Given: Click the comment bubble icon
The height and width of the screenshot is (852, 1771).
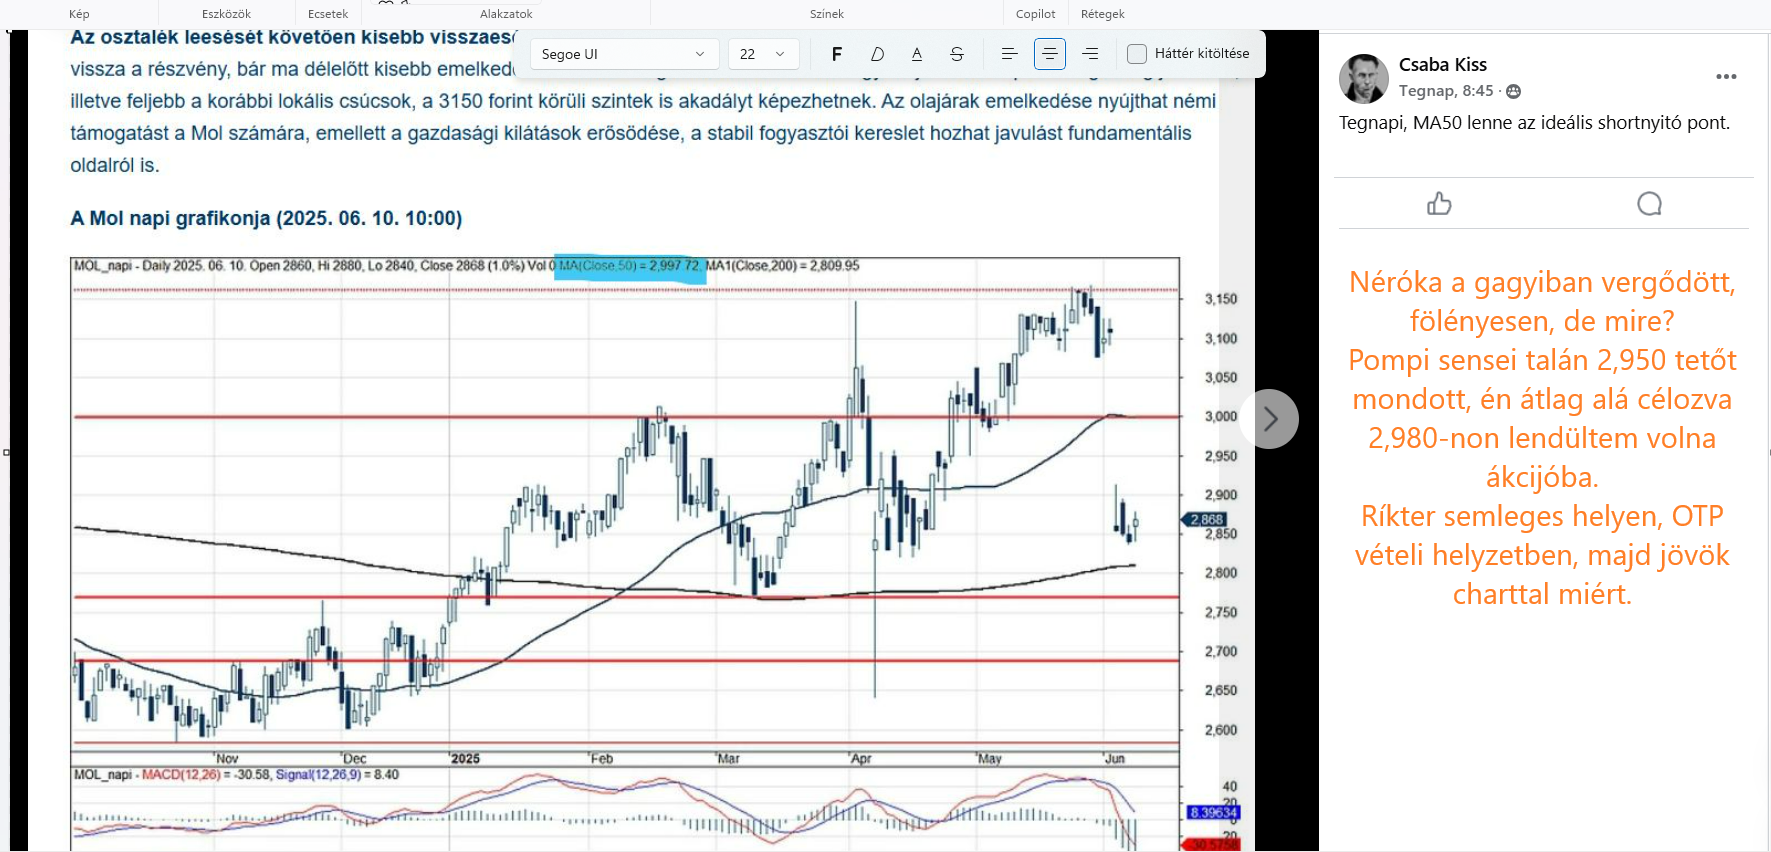Looking at the screenshot, I should click(x=1649, y=204).
